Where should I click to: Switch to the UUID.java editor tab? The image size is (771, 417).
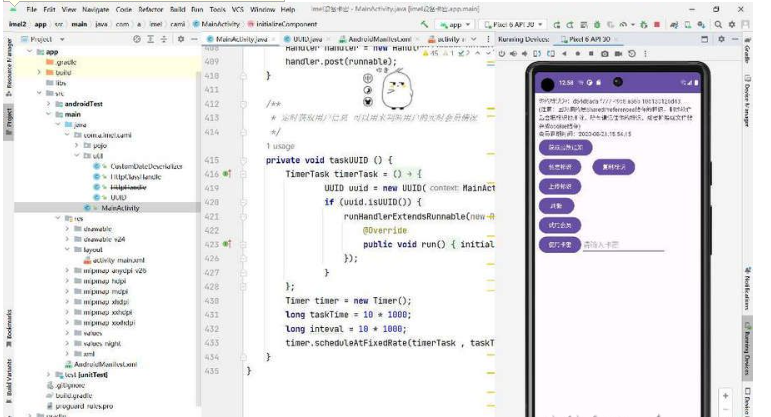click(309, 39)
